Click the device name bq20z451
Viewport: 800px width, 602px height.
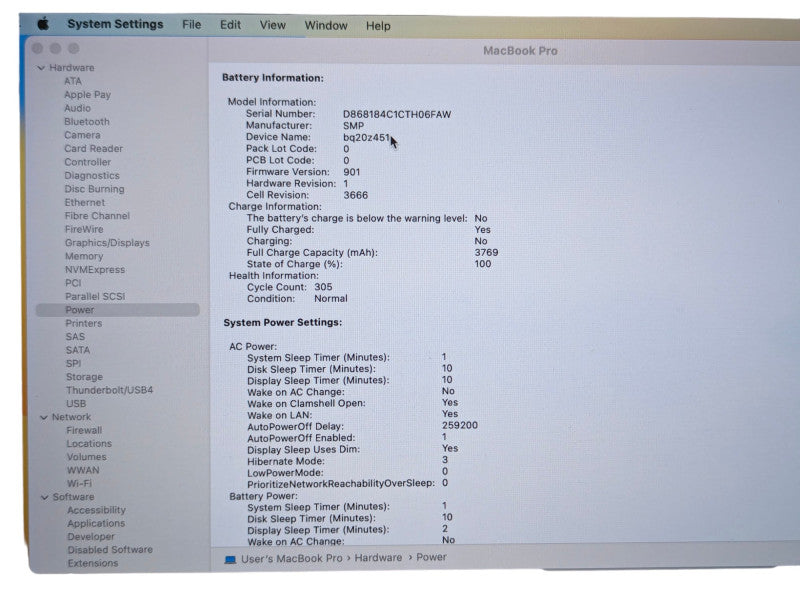[x=366, y=137]
